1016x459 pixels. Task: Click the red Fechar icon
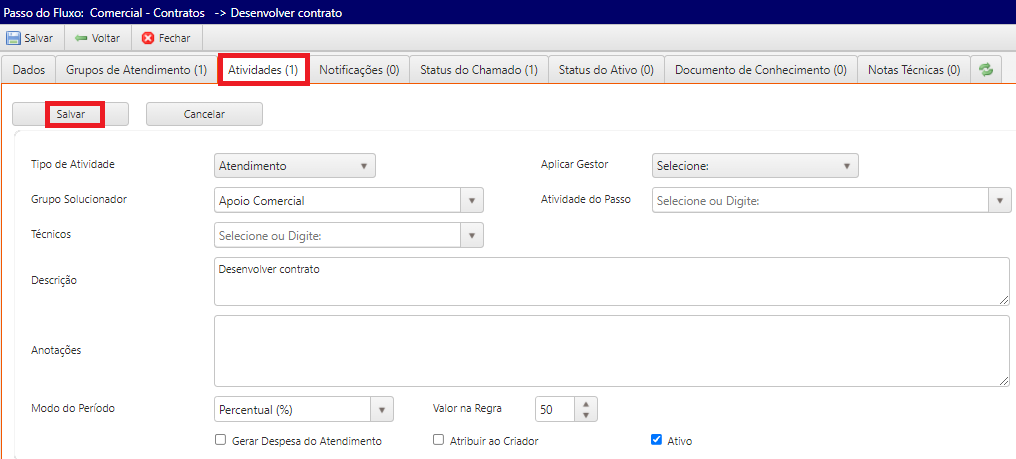click(148, 38)
